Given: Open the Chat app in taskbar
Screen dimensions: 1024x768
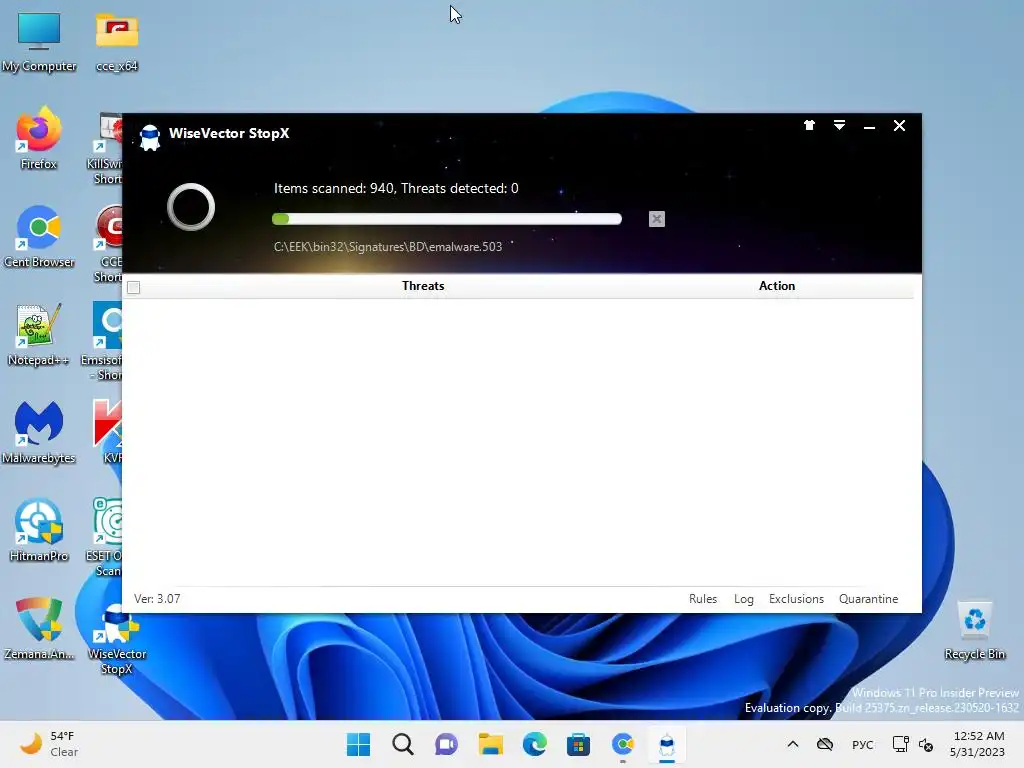Looking at the screenshot, I should (x=447, y=744).
